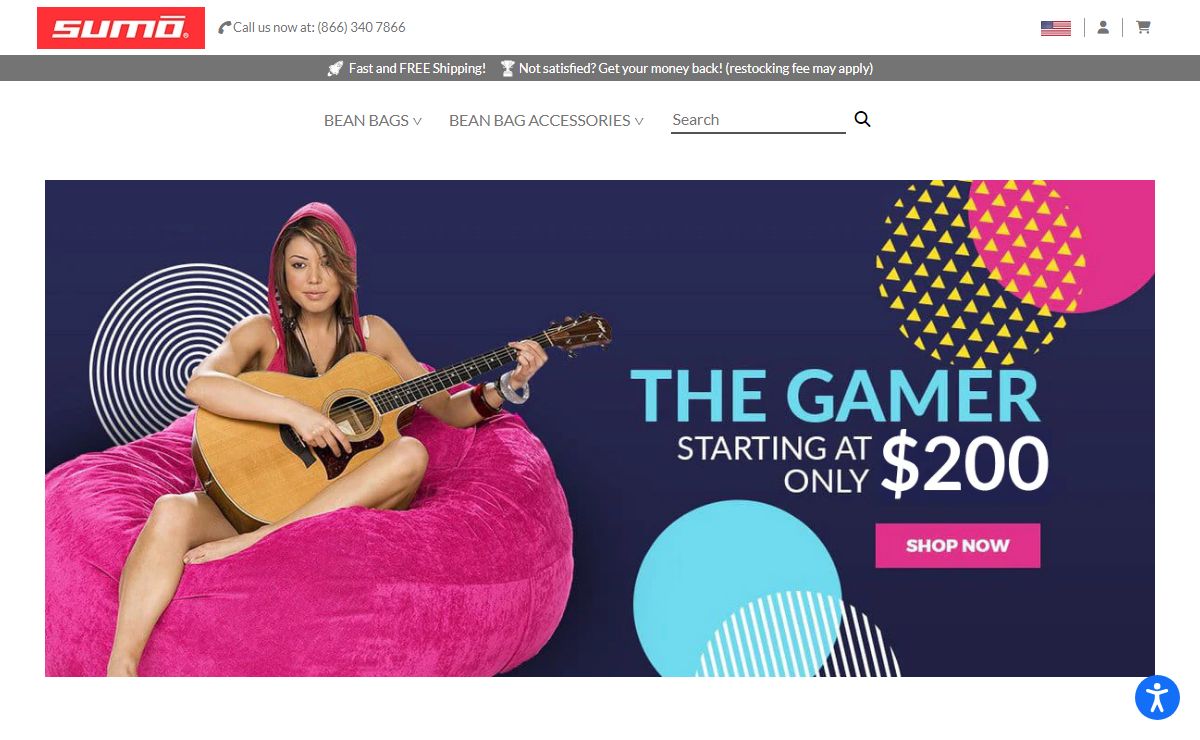The height and width of the screenshot is (740, 1200).
Task: Click the phone handset icon
Action: [x=224, y=28]
